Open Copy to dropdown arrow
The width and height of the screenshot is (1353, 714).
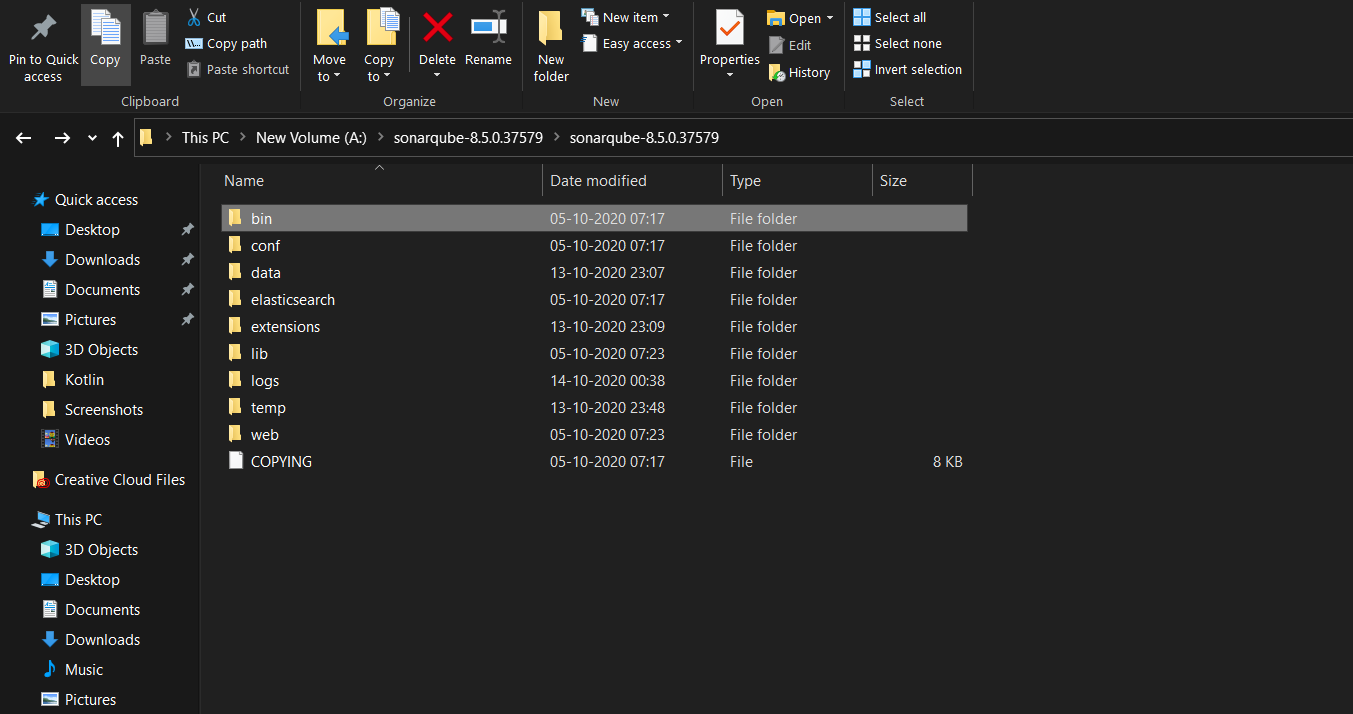387,77
